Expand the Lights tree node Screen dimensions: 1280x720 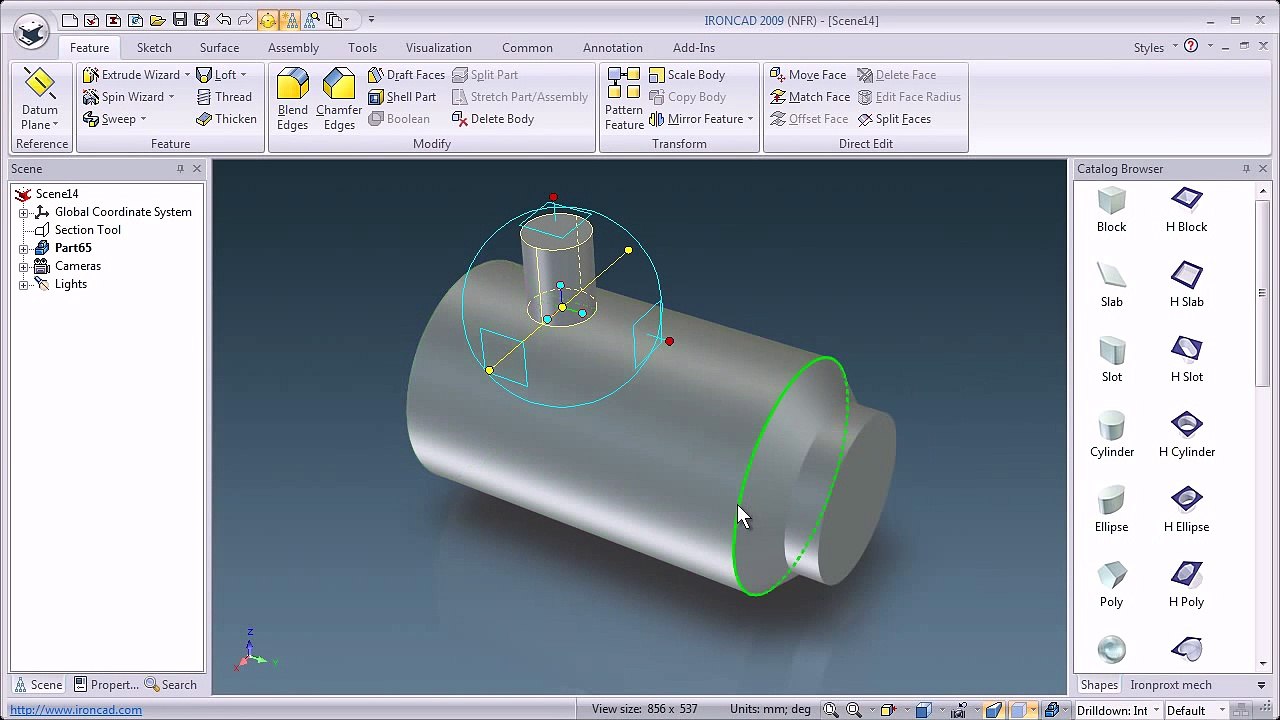24,284
